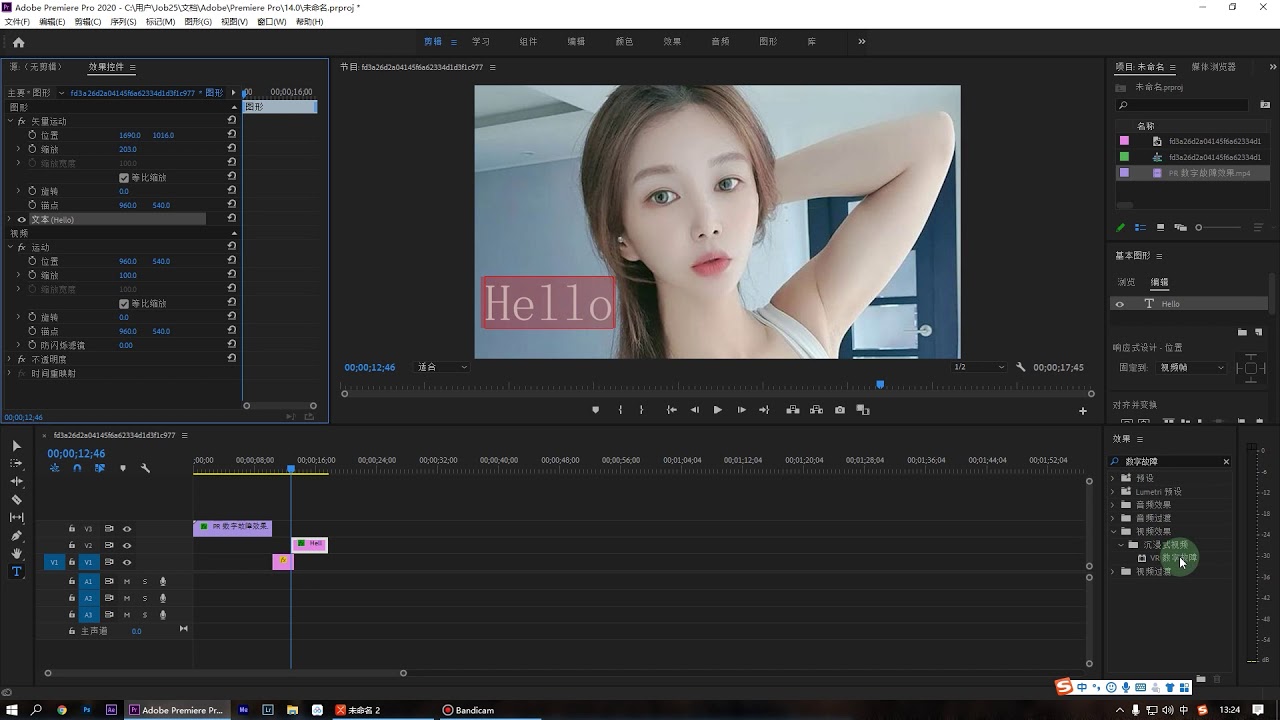
Task: Select the Razor tool
Action: tap(16, 499)
